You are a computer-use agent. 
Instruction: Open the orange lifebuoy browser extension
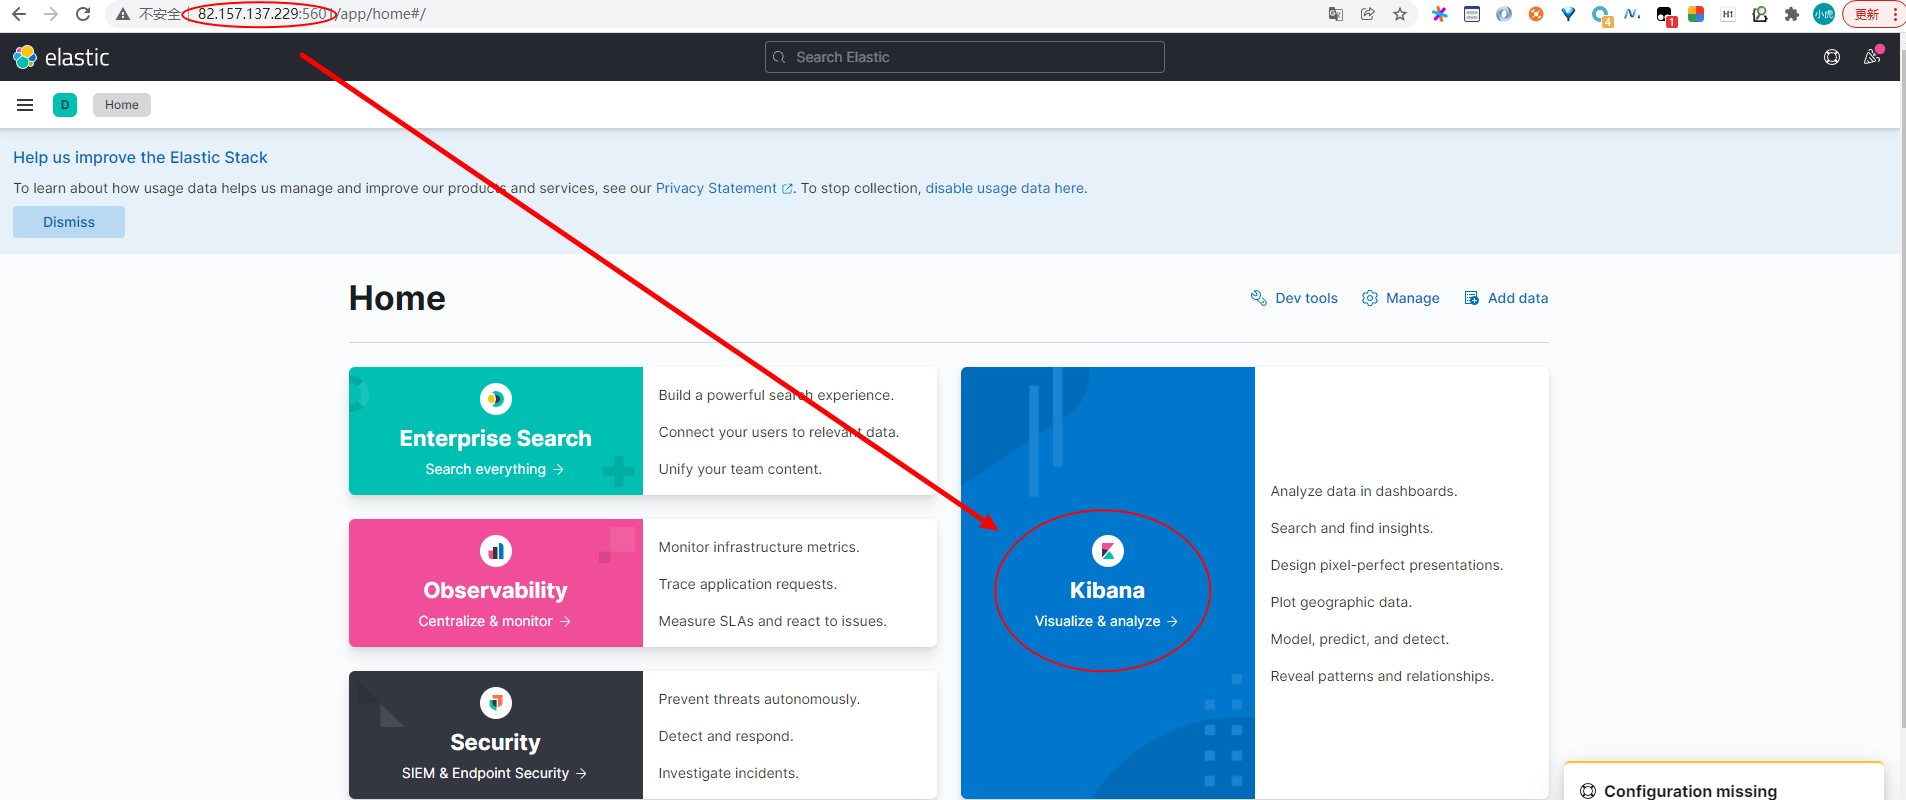(1536, 14)
